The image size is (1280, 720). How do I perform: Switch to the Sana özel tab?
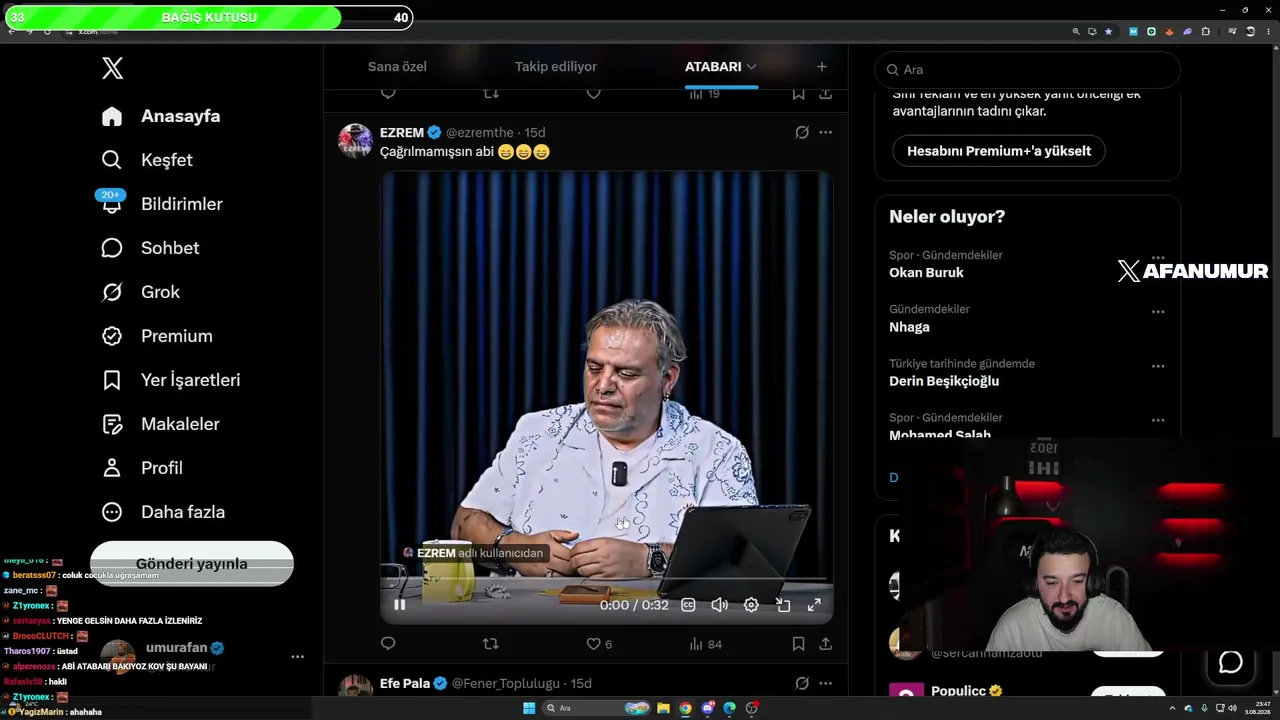[x=397, y=66]
